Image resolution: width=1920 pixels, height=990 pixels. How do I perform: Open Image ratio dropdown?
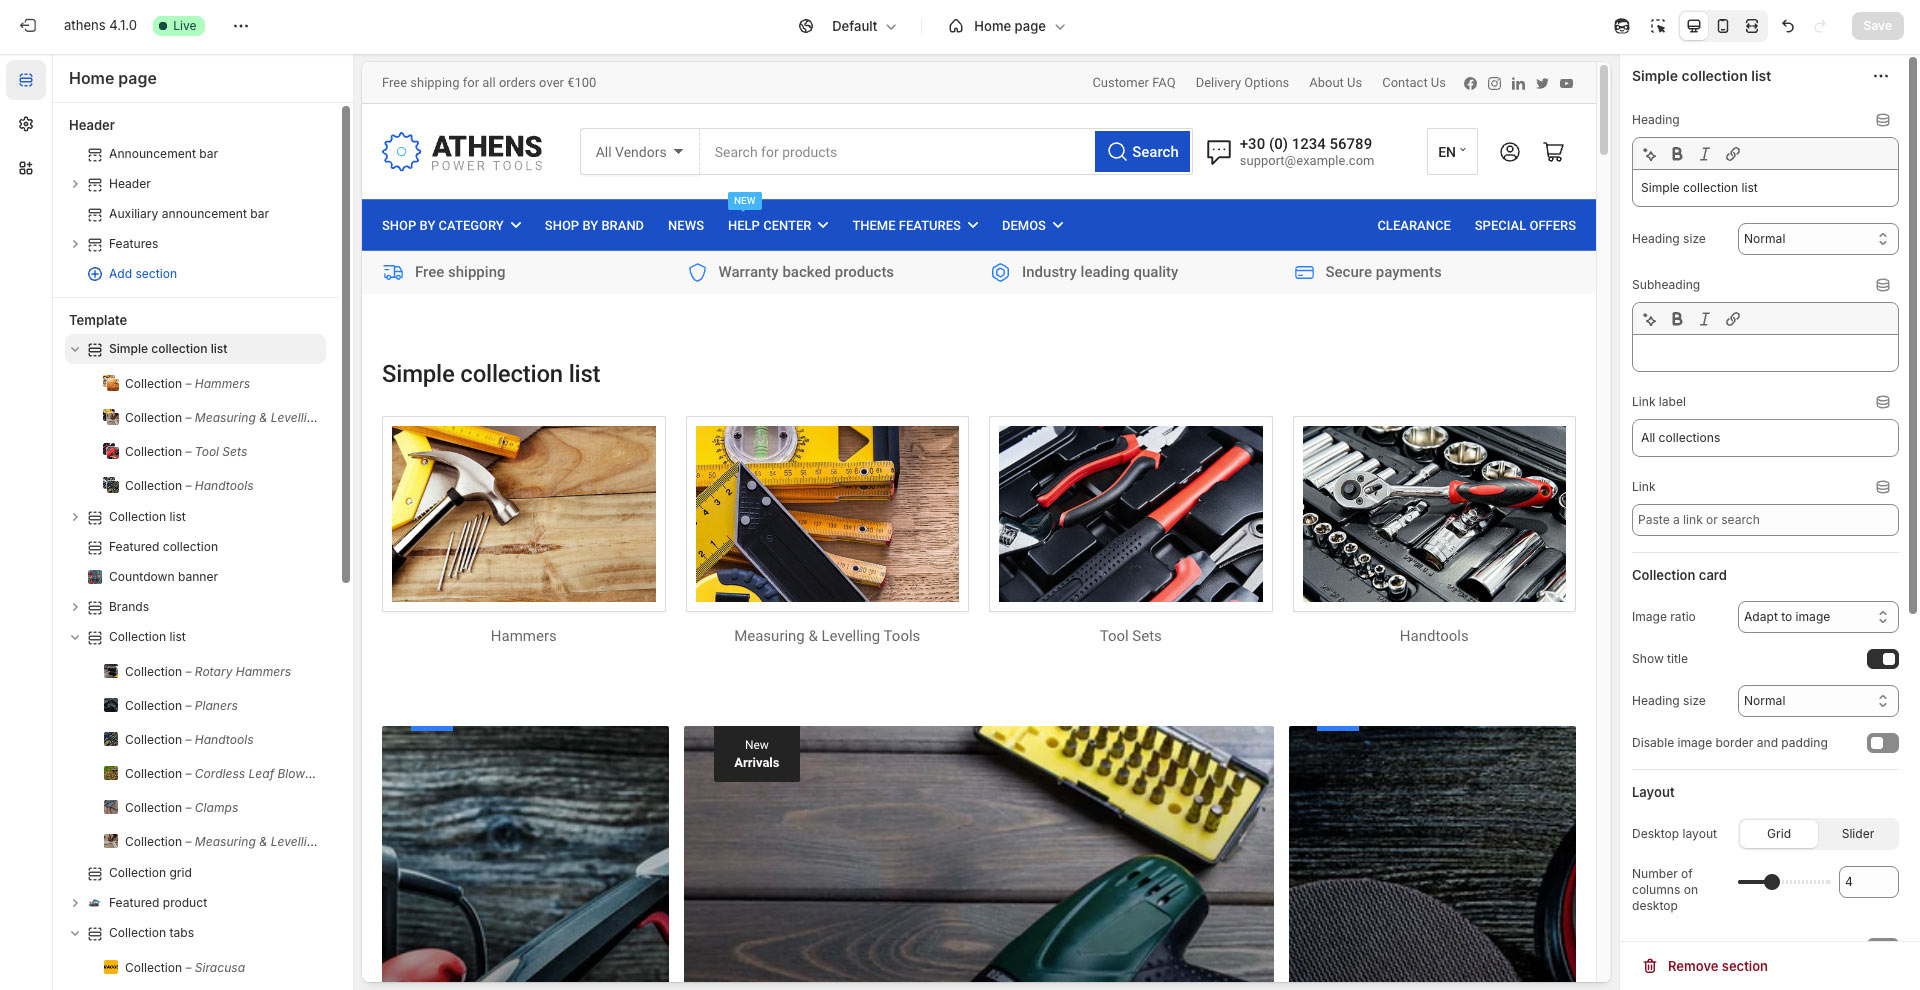pos(1817,617)
